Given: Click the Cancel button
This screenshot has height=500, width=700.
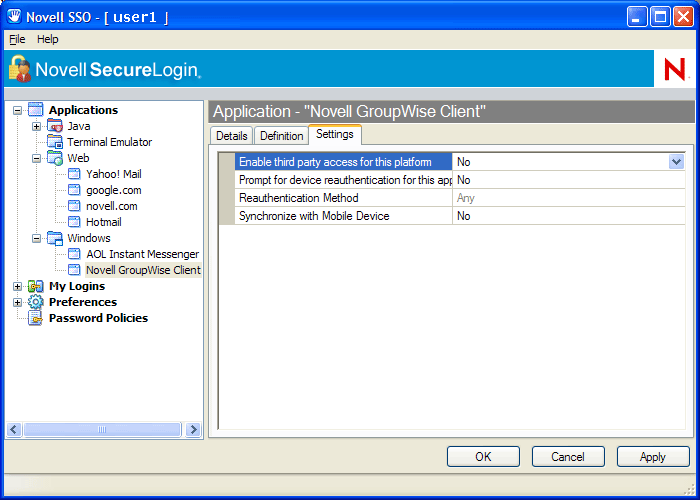Looking at the screenshot, I should click(568, 457).
